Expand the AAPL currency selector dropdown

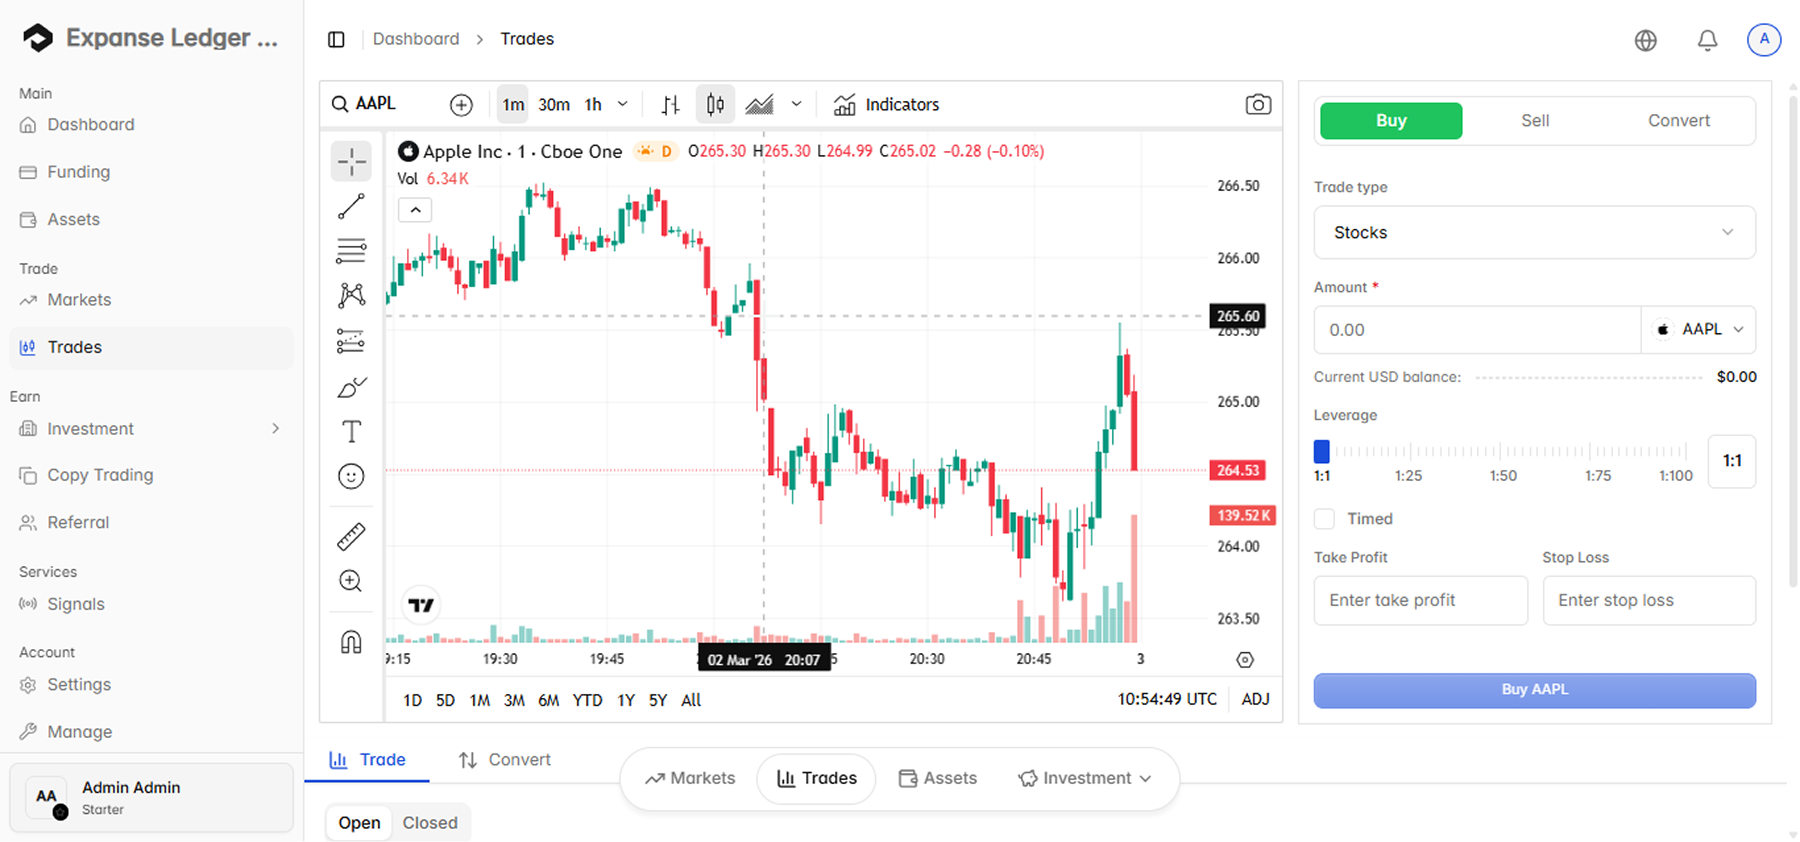[x=1699, y=330]
